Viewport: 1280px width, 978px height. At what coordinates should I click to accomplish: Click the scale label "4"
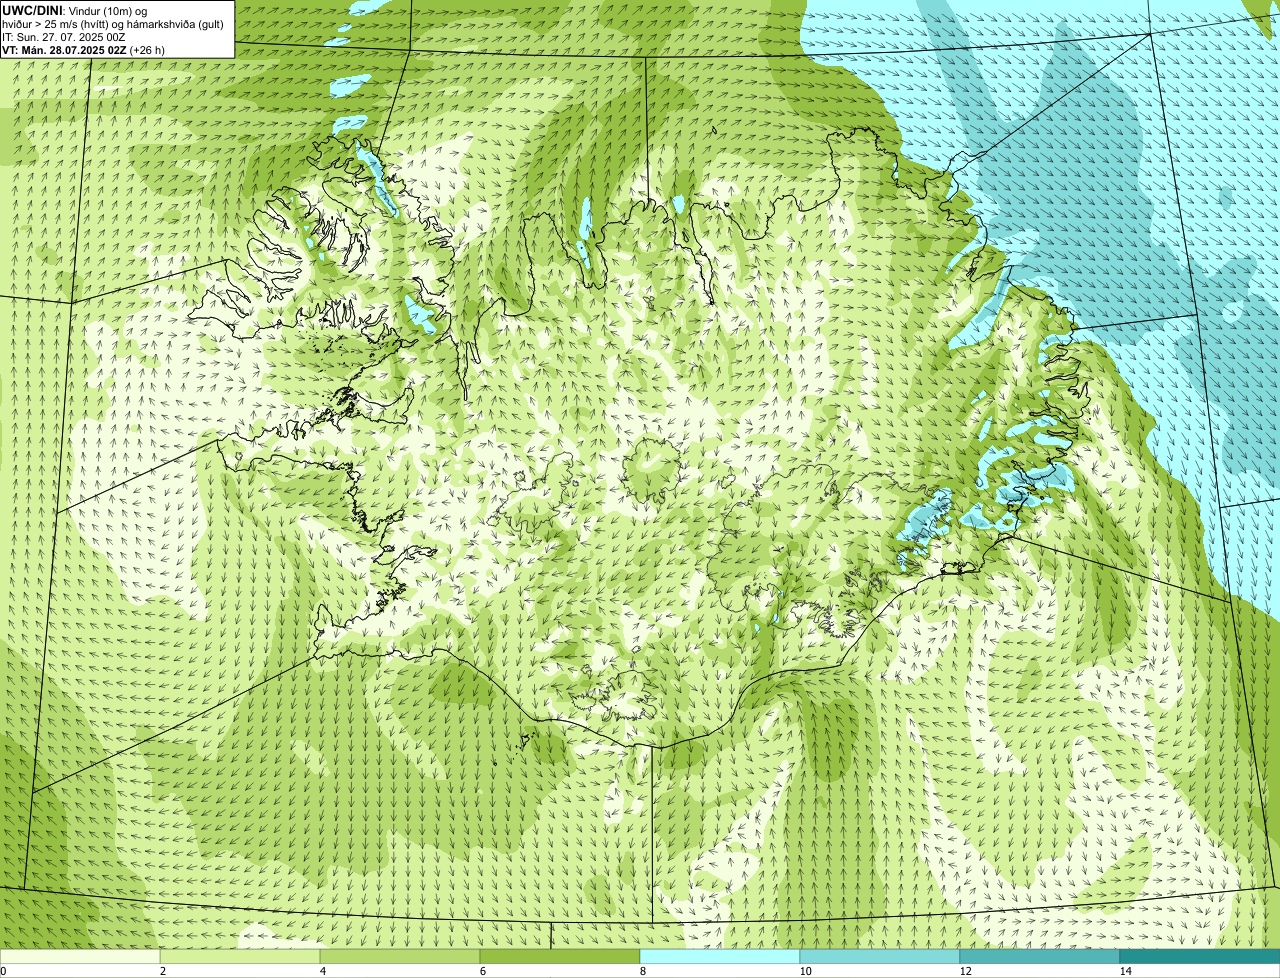tap(322, 971)
